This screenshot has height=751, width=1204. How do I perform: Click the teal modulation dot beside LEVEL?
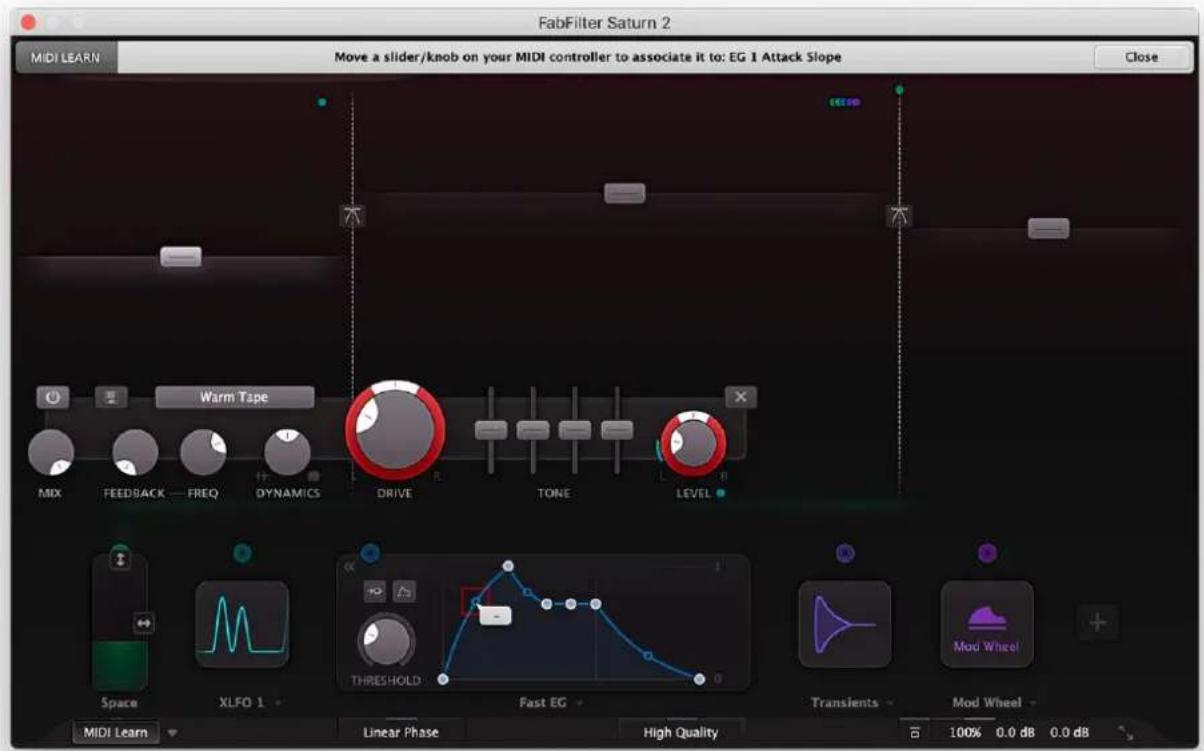pos(721,493)
